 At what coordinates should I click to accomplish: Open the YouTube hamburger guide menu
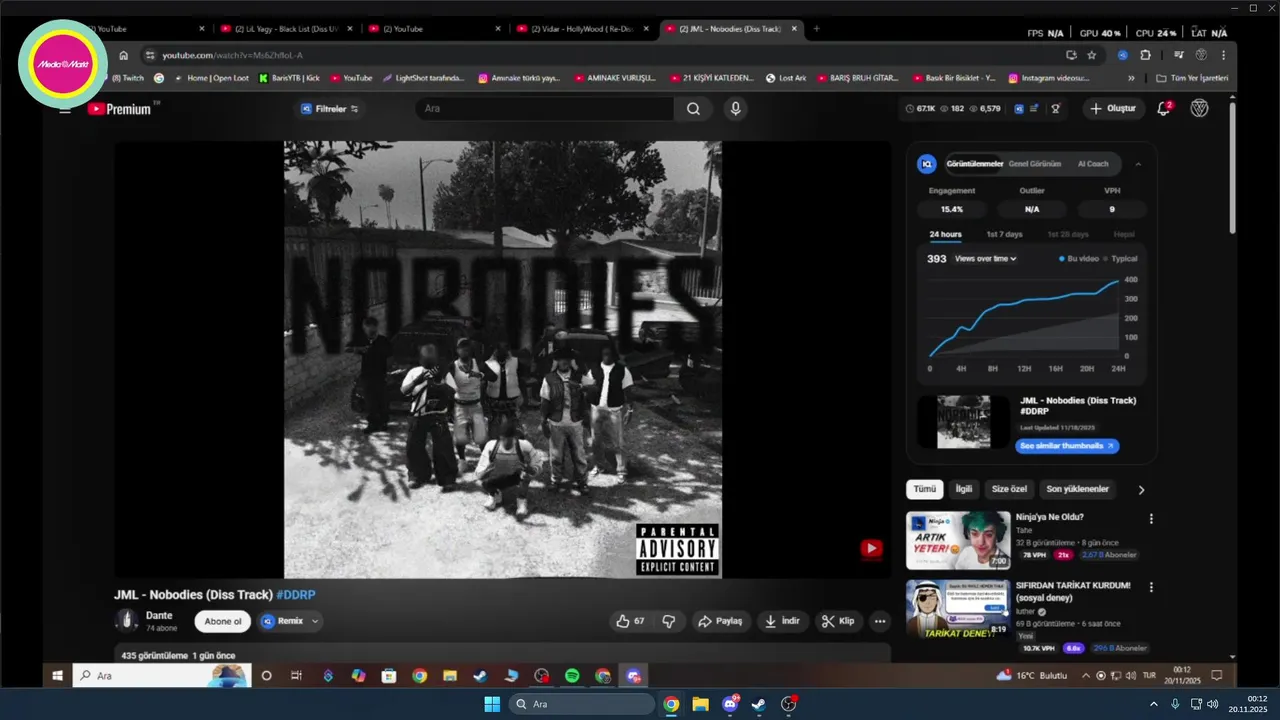coord(65,109)
